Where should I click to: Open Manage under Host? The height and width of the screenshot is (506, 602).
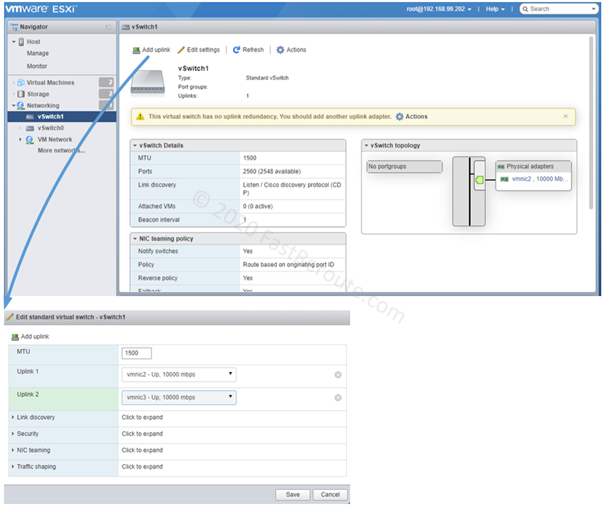pyautogui.click(x=38, y=53)
